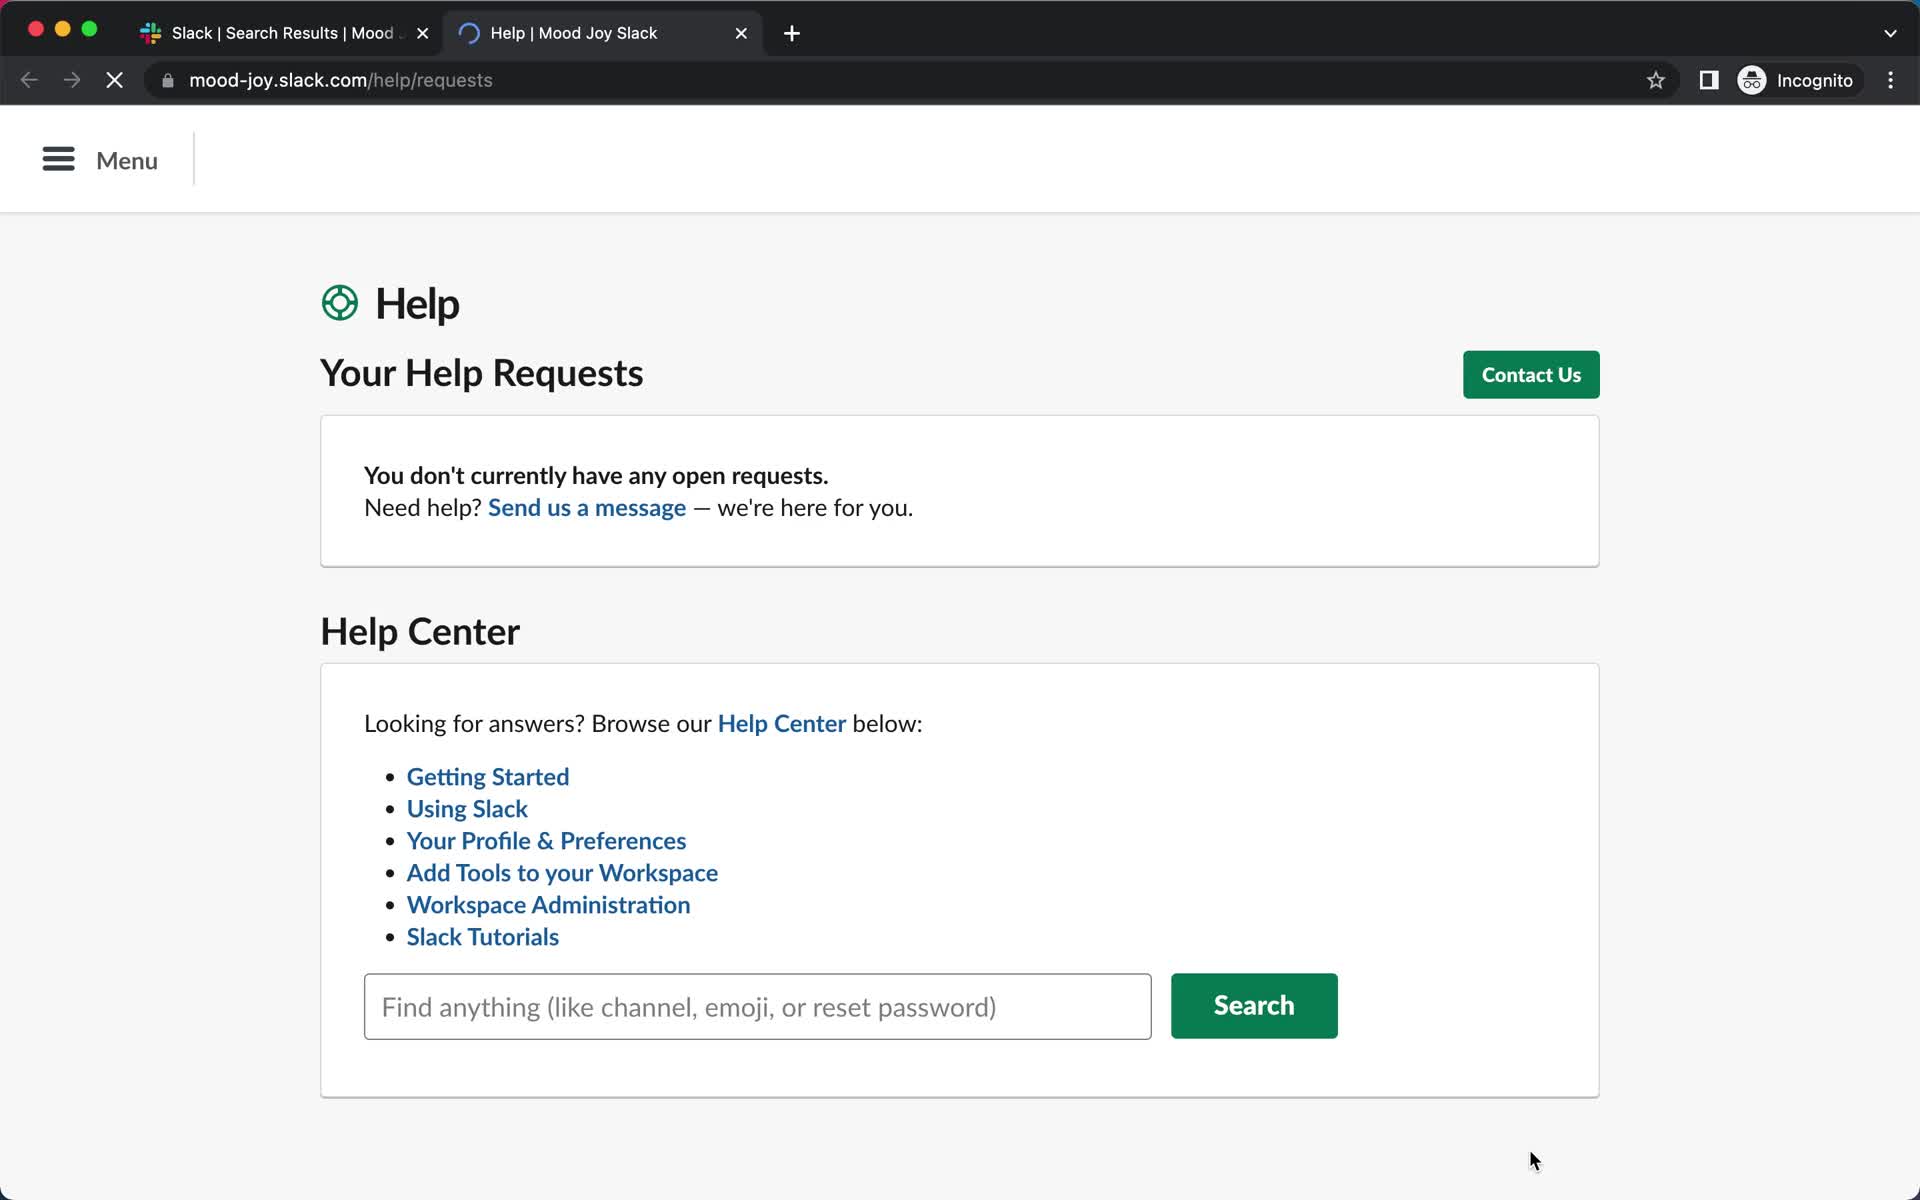Click the macOS green fullscreen button
Viewport: 1920px width, 1200px height.
[x=89, y=29]
